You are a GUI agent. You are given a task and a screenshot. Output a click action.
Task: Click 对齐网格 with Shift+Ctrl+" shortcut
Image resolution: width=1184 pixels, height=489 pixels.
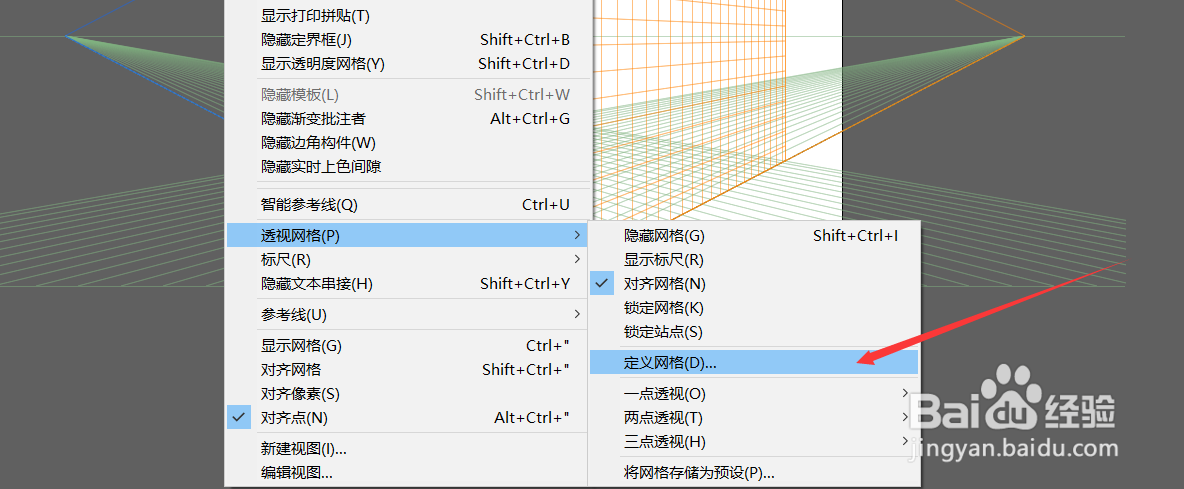click(408, 370)
